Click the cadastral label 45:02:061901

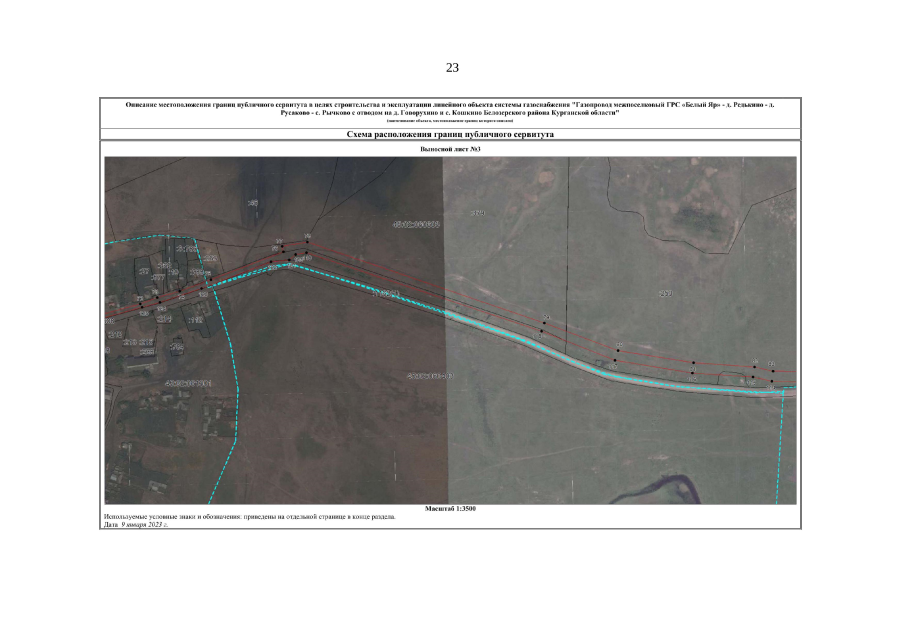(189, 382)
